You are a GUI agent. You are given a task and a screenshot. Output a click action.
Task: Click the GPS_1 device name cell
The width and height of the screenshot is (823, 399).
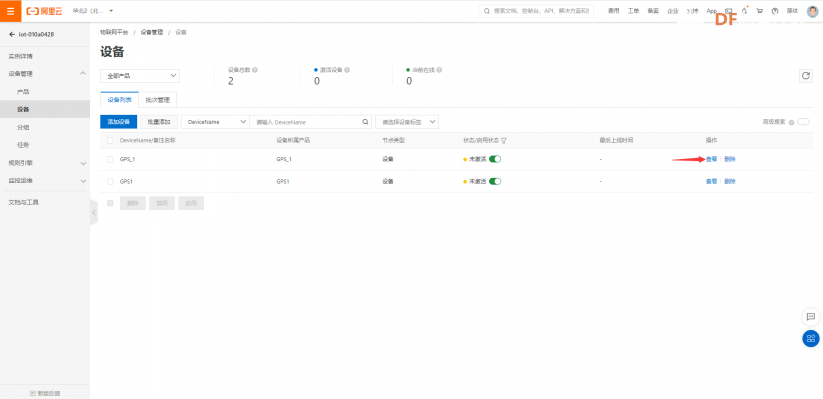(x=128, y=159)
